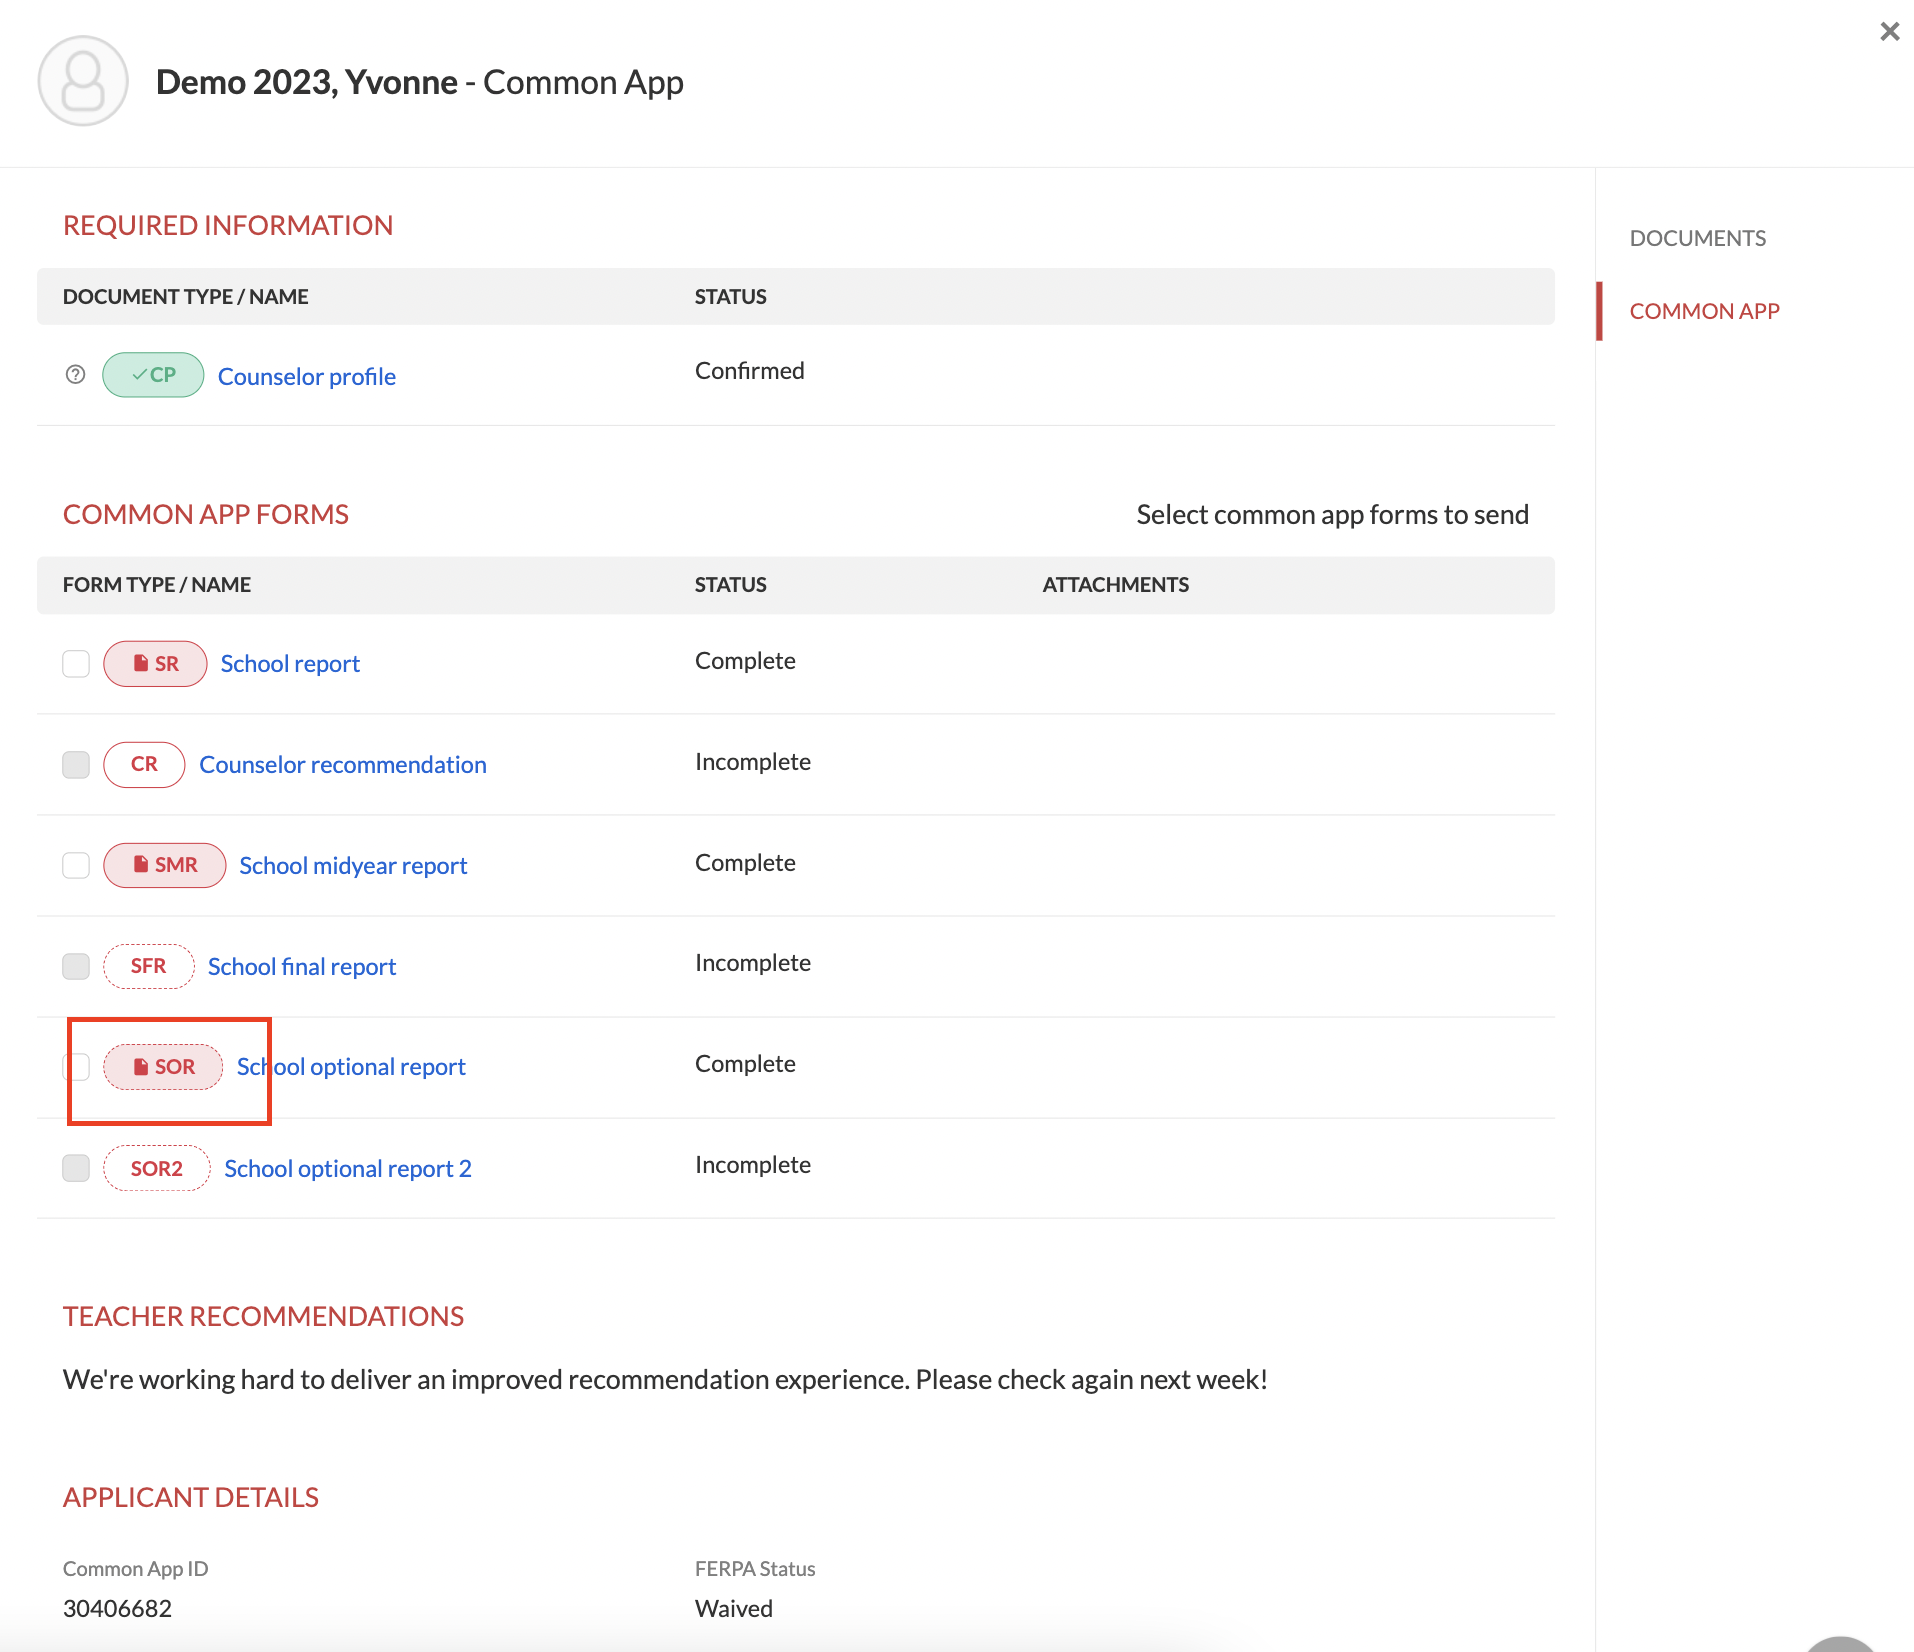Open the School final report link
The height and width of the screenshot is (1652, 1914).
[302, 967]
